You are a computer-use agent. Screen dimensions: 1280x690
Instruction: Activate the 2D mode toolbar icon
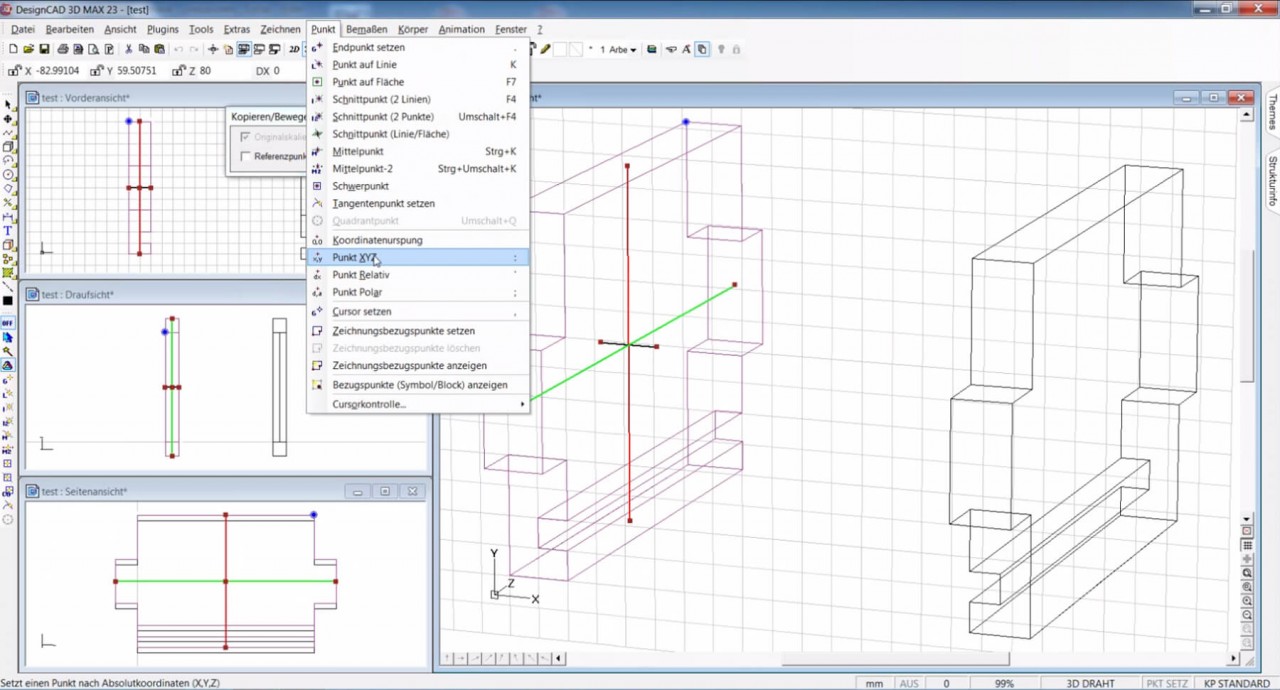point(295,49)
